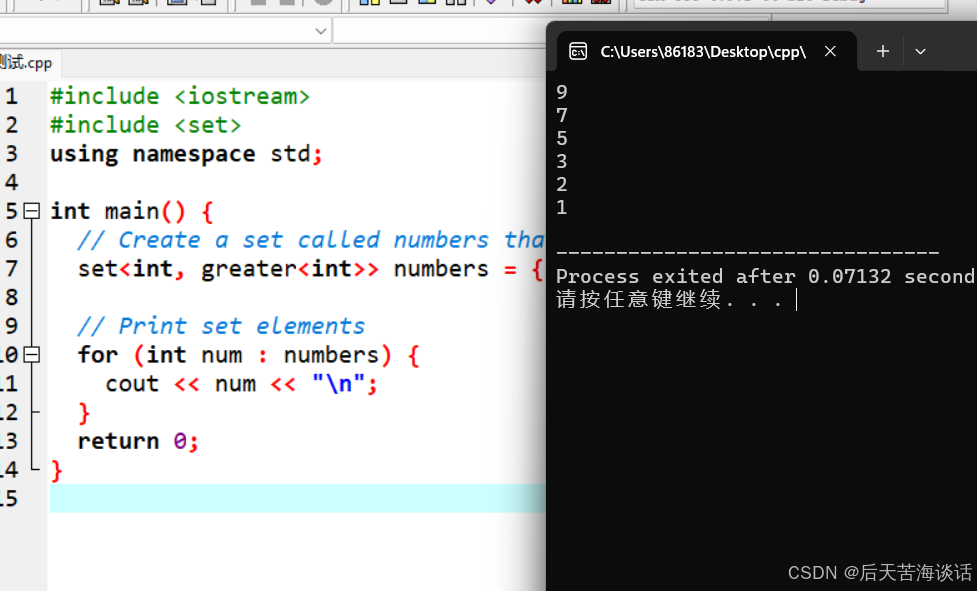Open a new terminal tab with plus
977x591 pixels.
(x=883, y=51)
